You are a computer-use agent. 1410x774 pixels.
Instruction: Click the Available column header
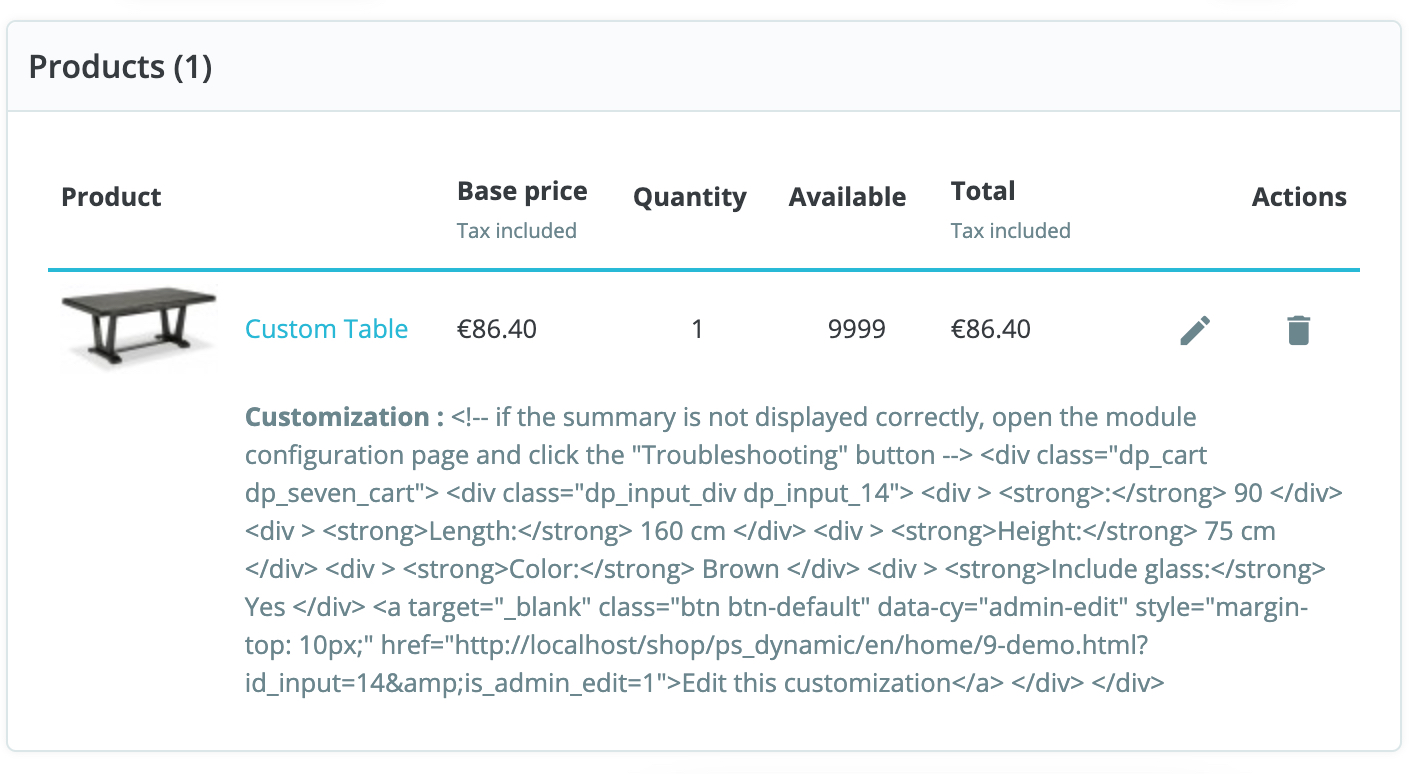click(x=847, y=197)
